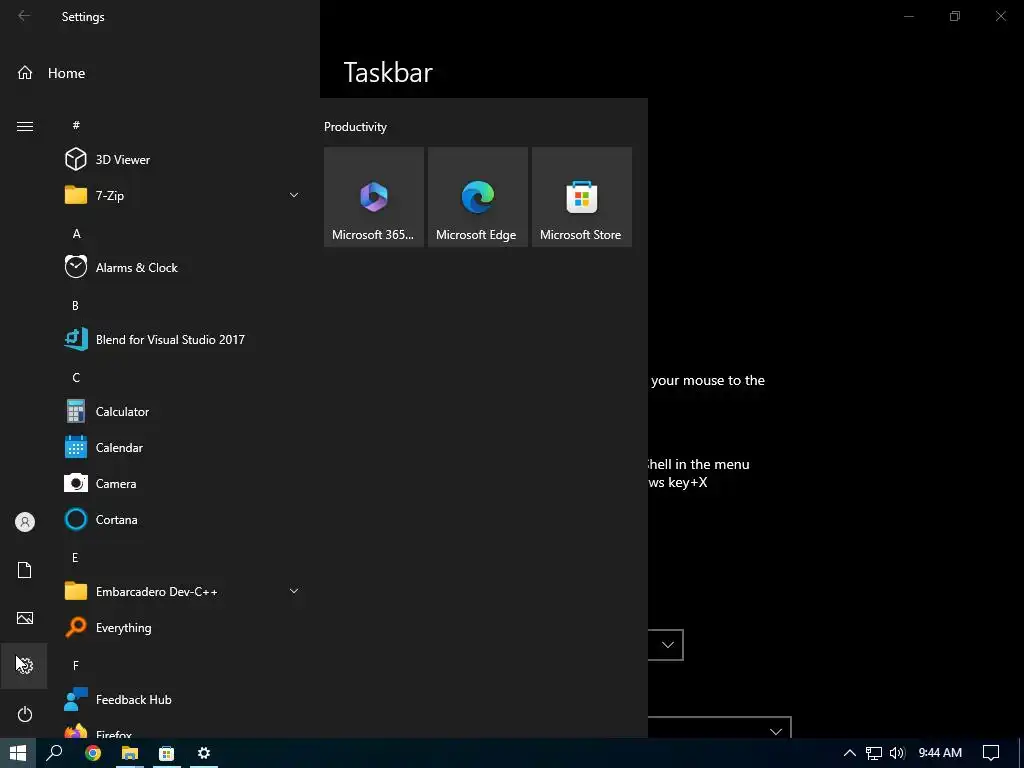Show hidden system tray icons
Screen dimensions: 1024x768
pos(850,753)
